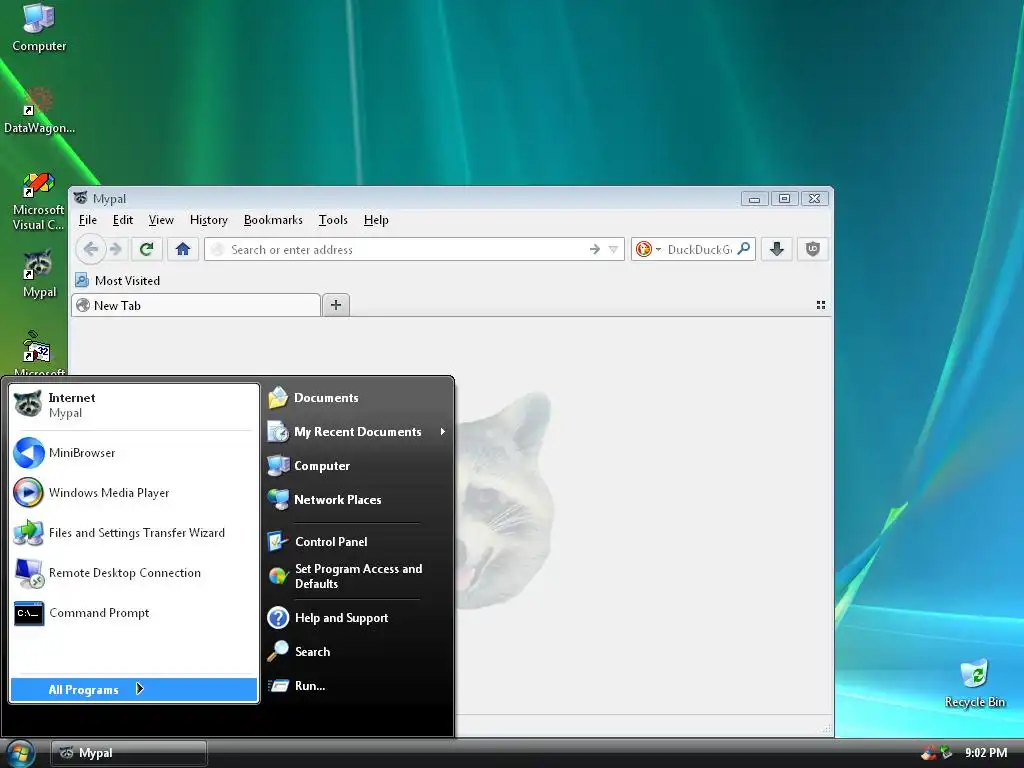Image resolution: width=1024 pixels, height=768 pixels.
Task: Click the Mypal taskbar button
Action: pyautogui.click(x=129, y=753)
